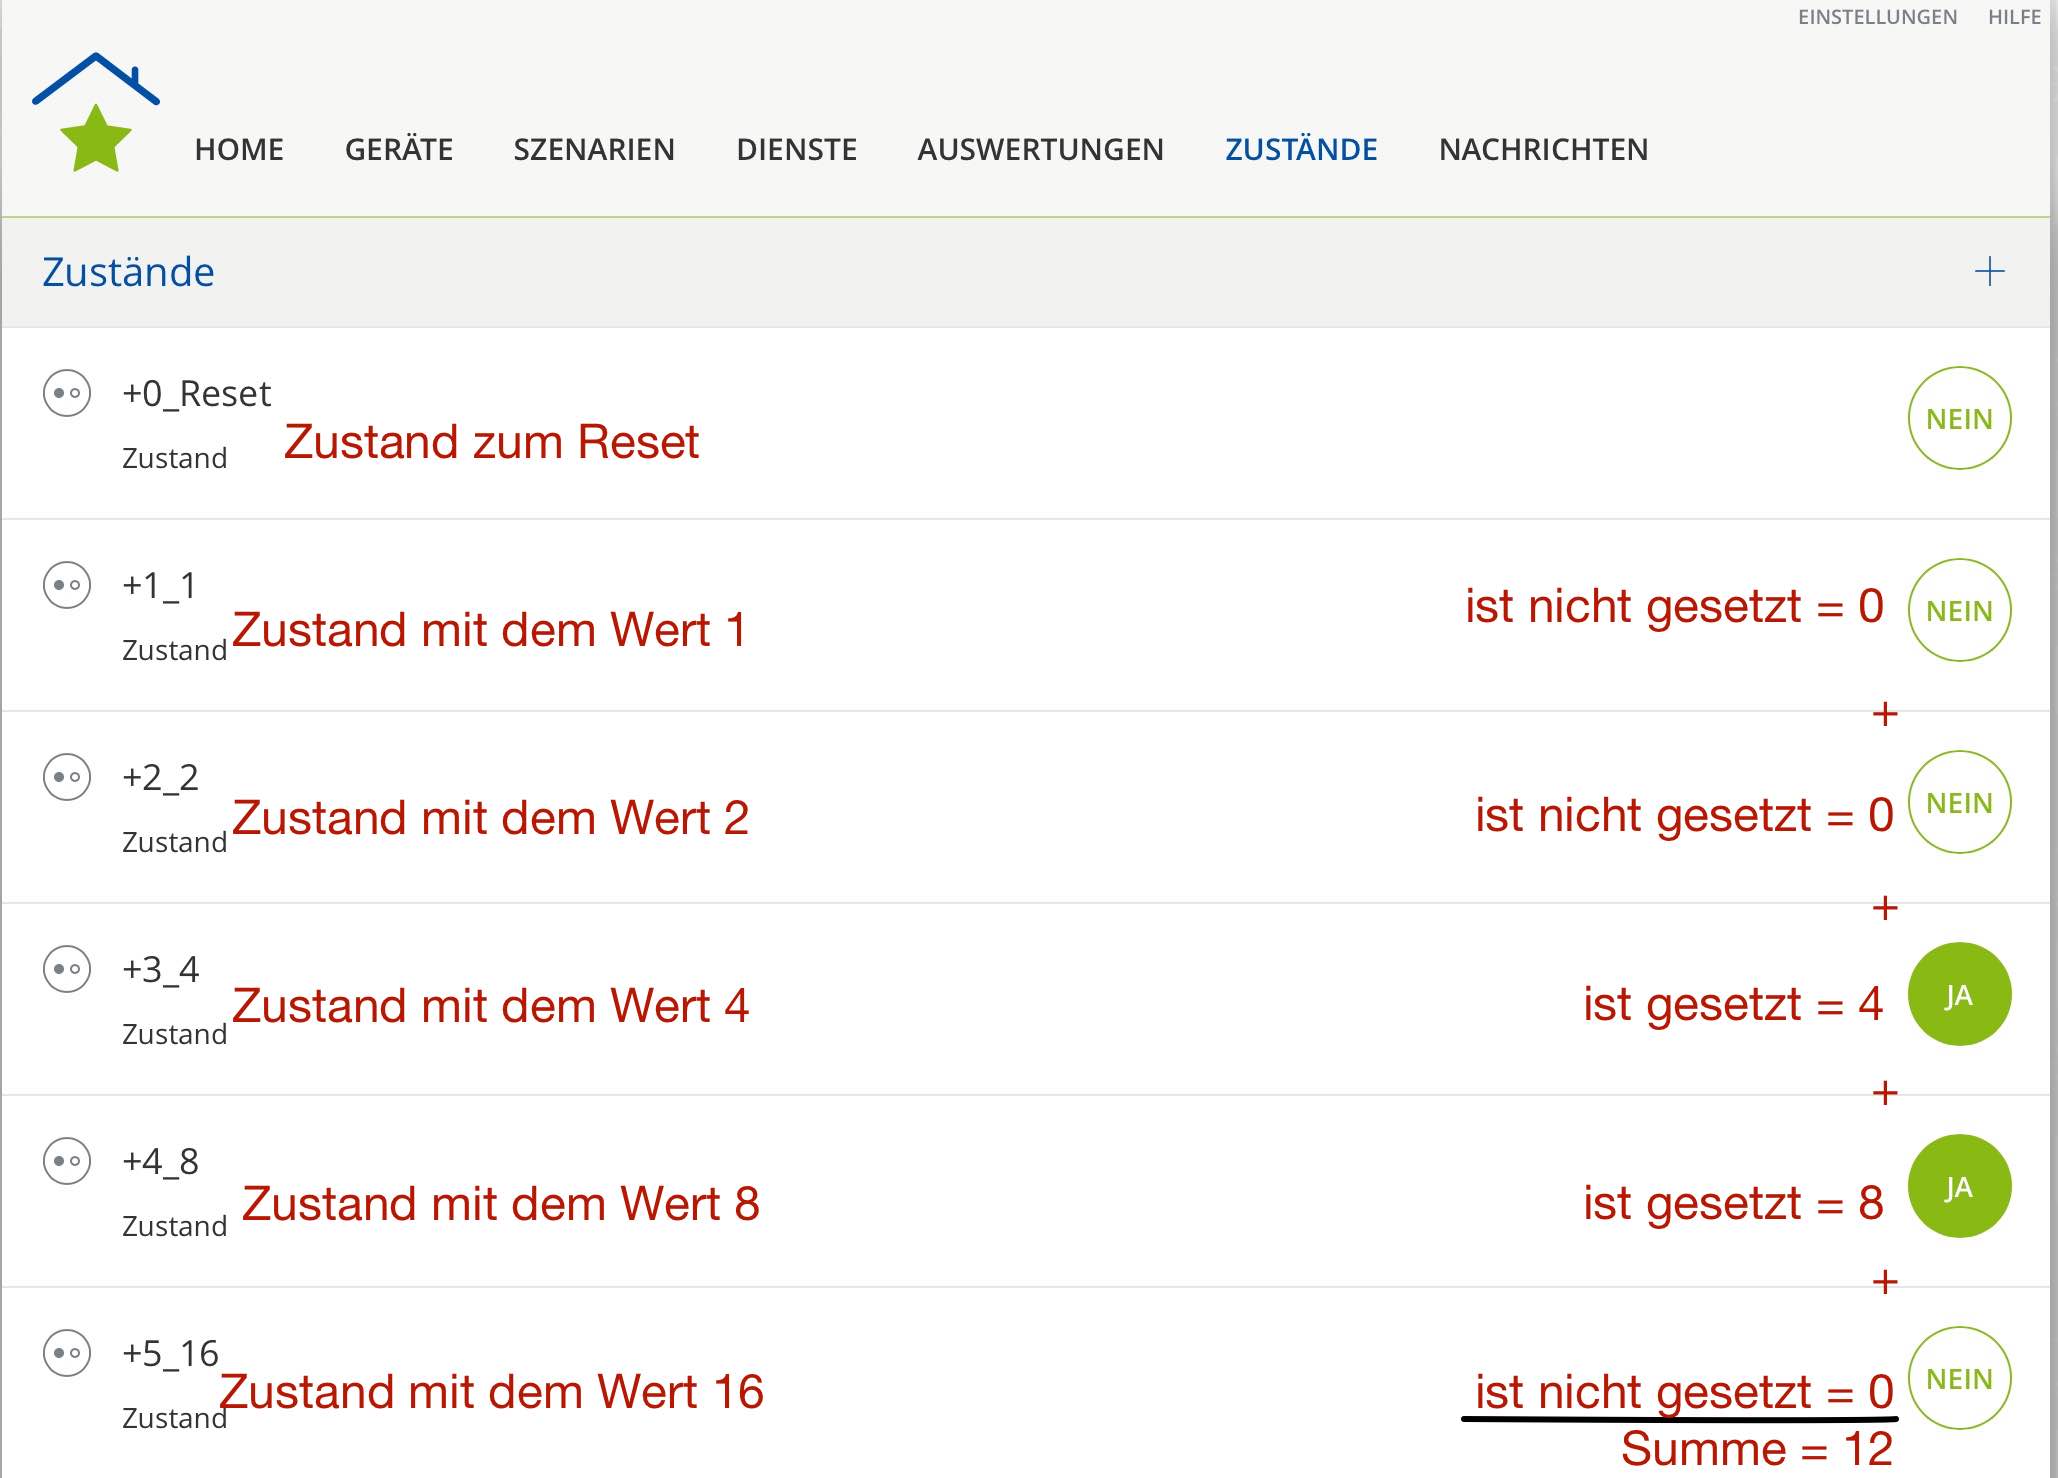Click the house and star home logo
This screenshot has height=1478, width=2058.
tap(96, 112)
